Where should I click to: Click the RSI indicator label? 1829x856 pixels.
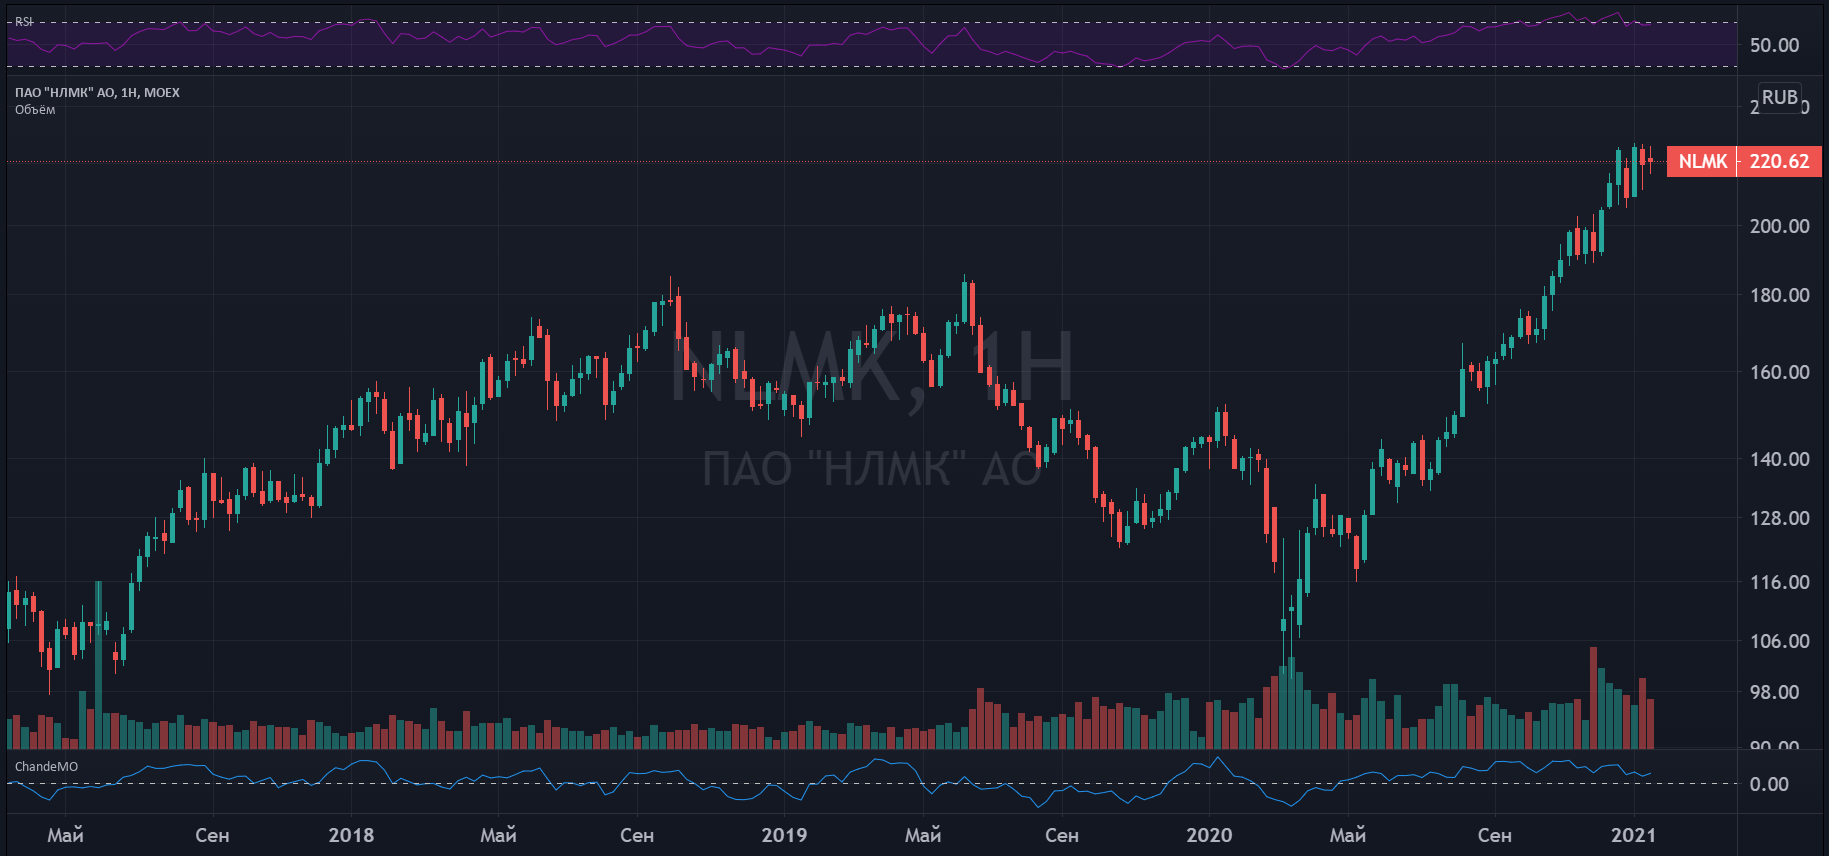[x=23, y=21]
